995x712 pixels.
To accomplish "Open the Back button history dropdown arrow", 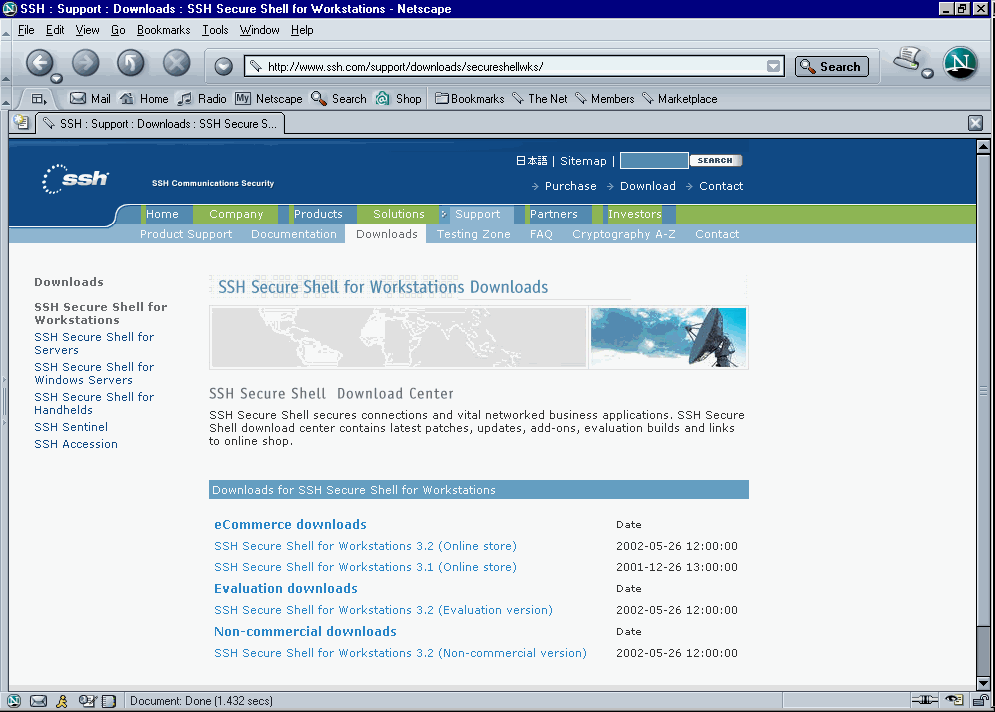I will pyautogui.click(x=57, y=78).
